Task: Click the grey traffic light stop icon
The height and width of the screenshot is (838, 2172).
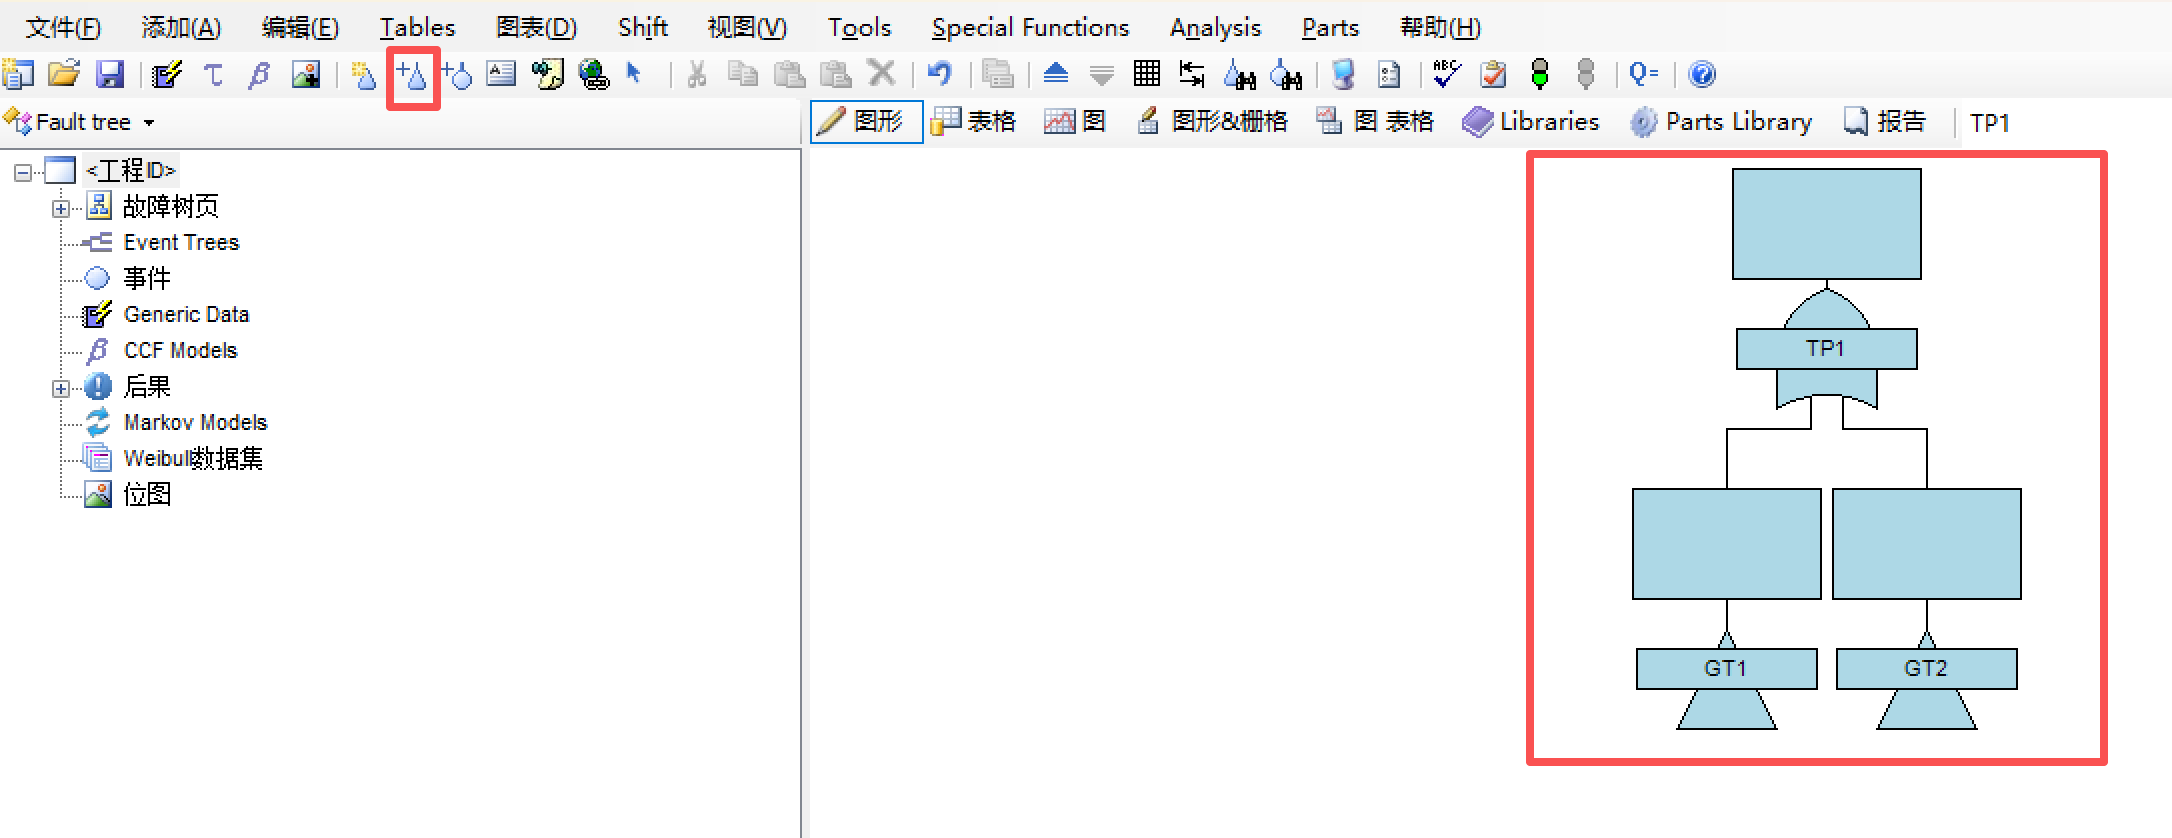Action: (1585, 74)
